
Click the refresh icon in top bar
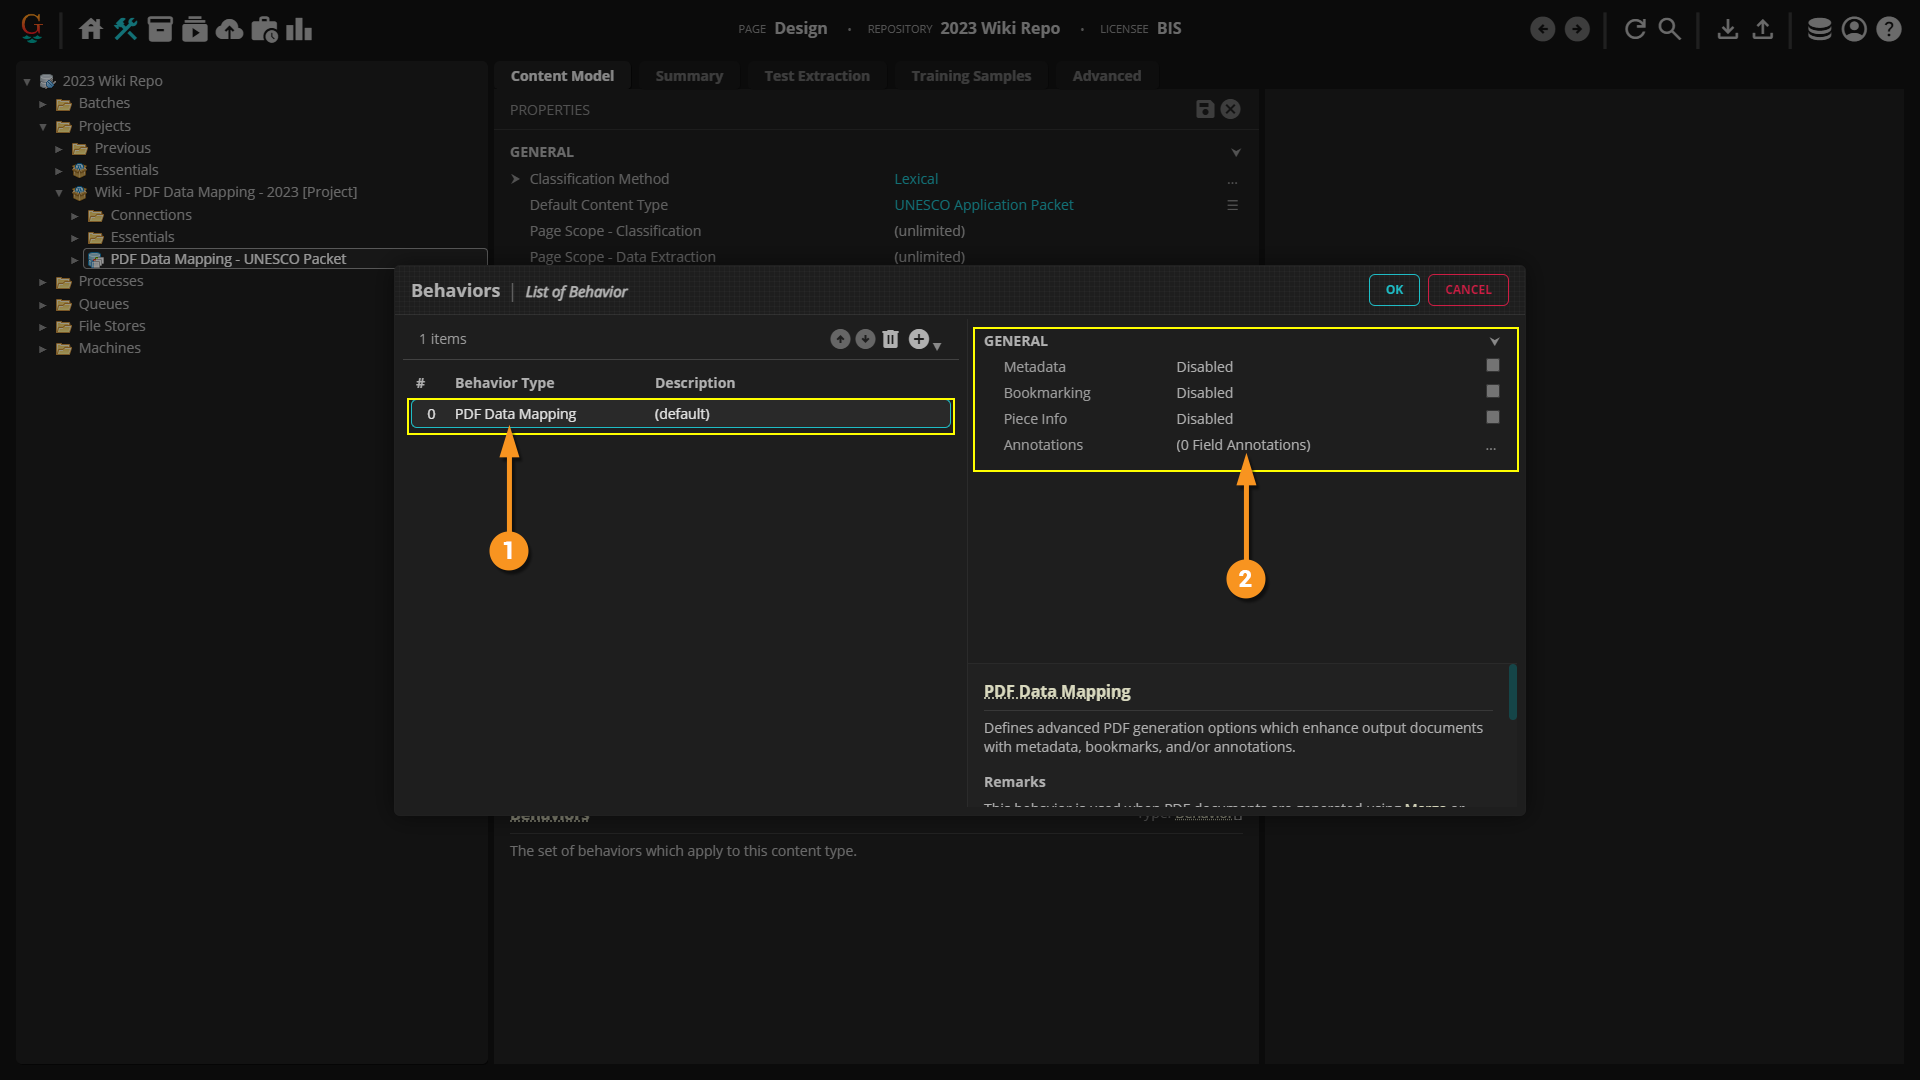[x=1635, y=29]
